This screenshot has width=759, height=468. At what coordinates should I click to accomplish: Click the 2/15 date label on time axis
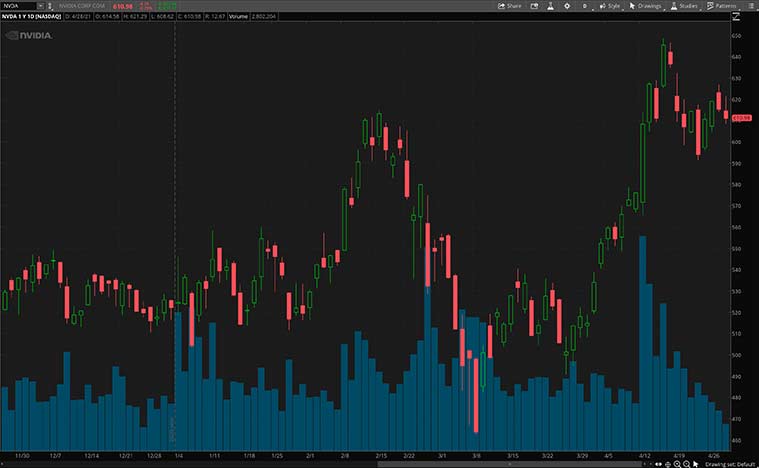[381, 456]
